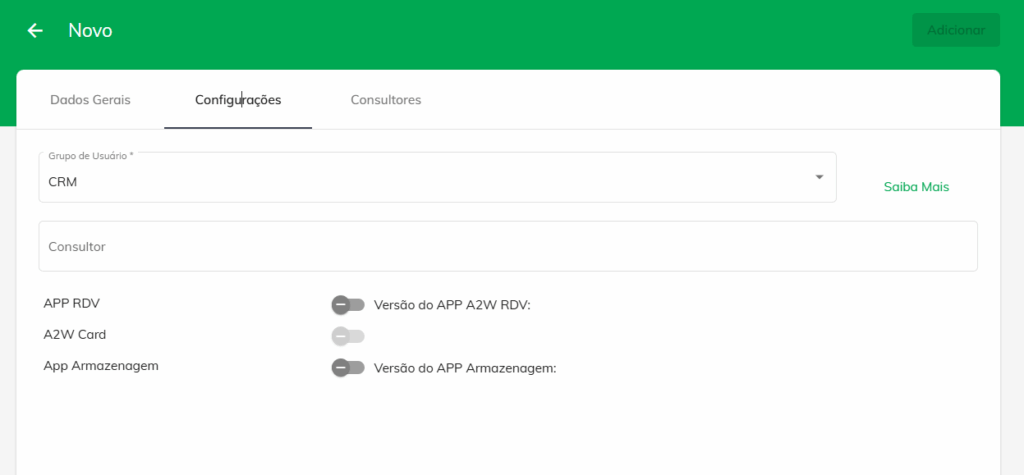
Task: Enable the APP RDV toggle switch
Action: [348, 304]
